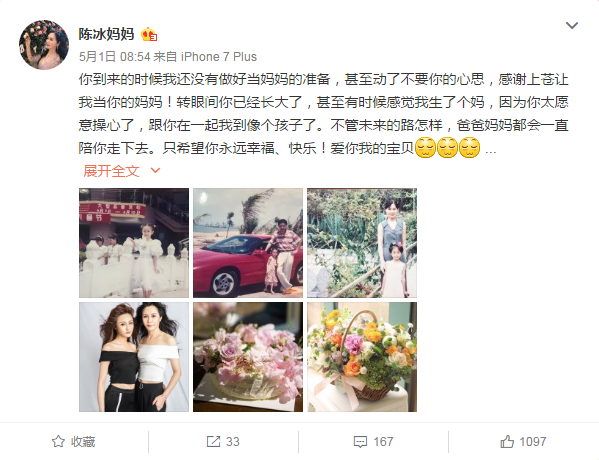Open the 陈冰妈妈 username link

click(x=106, y=34)
